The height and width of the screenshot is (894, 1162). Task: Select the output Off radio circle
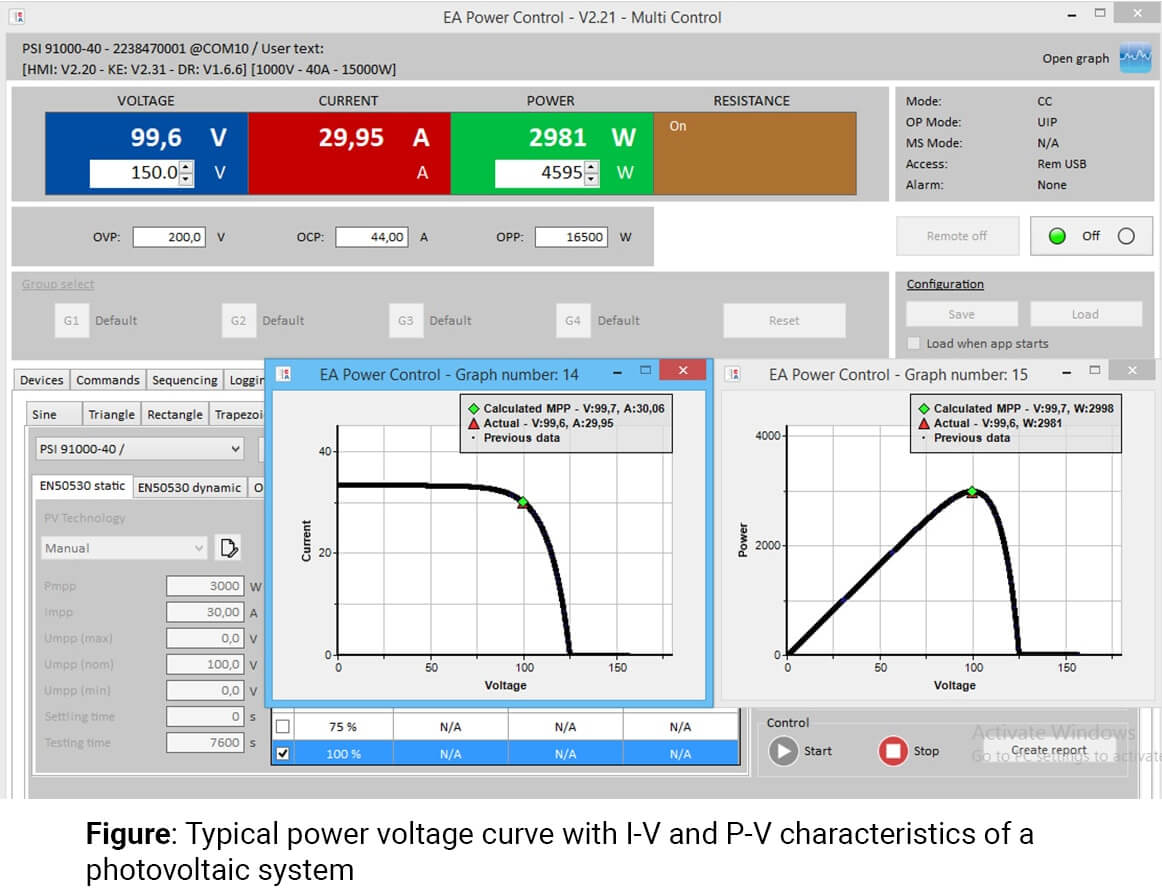click(1126, 236)
